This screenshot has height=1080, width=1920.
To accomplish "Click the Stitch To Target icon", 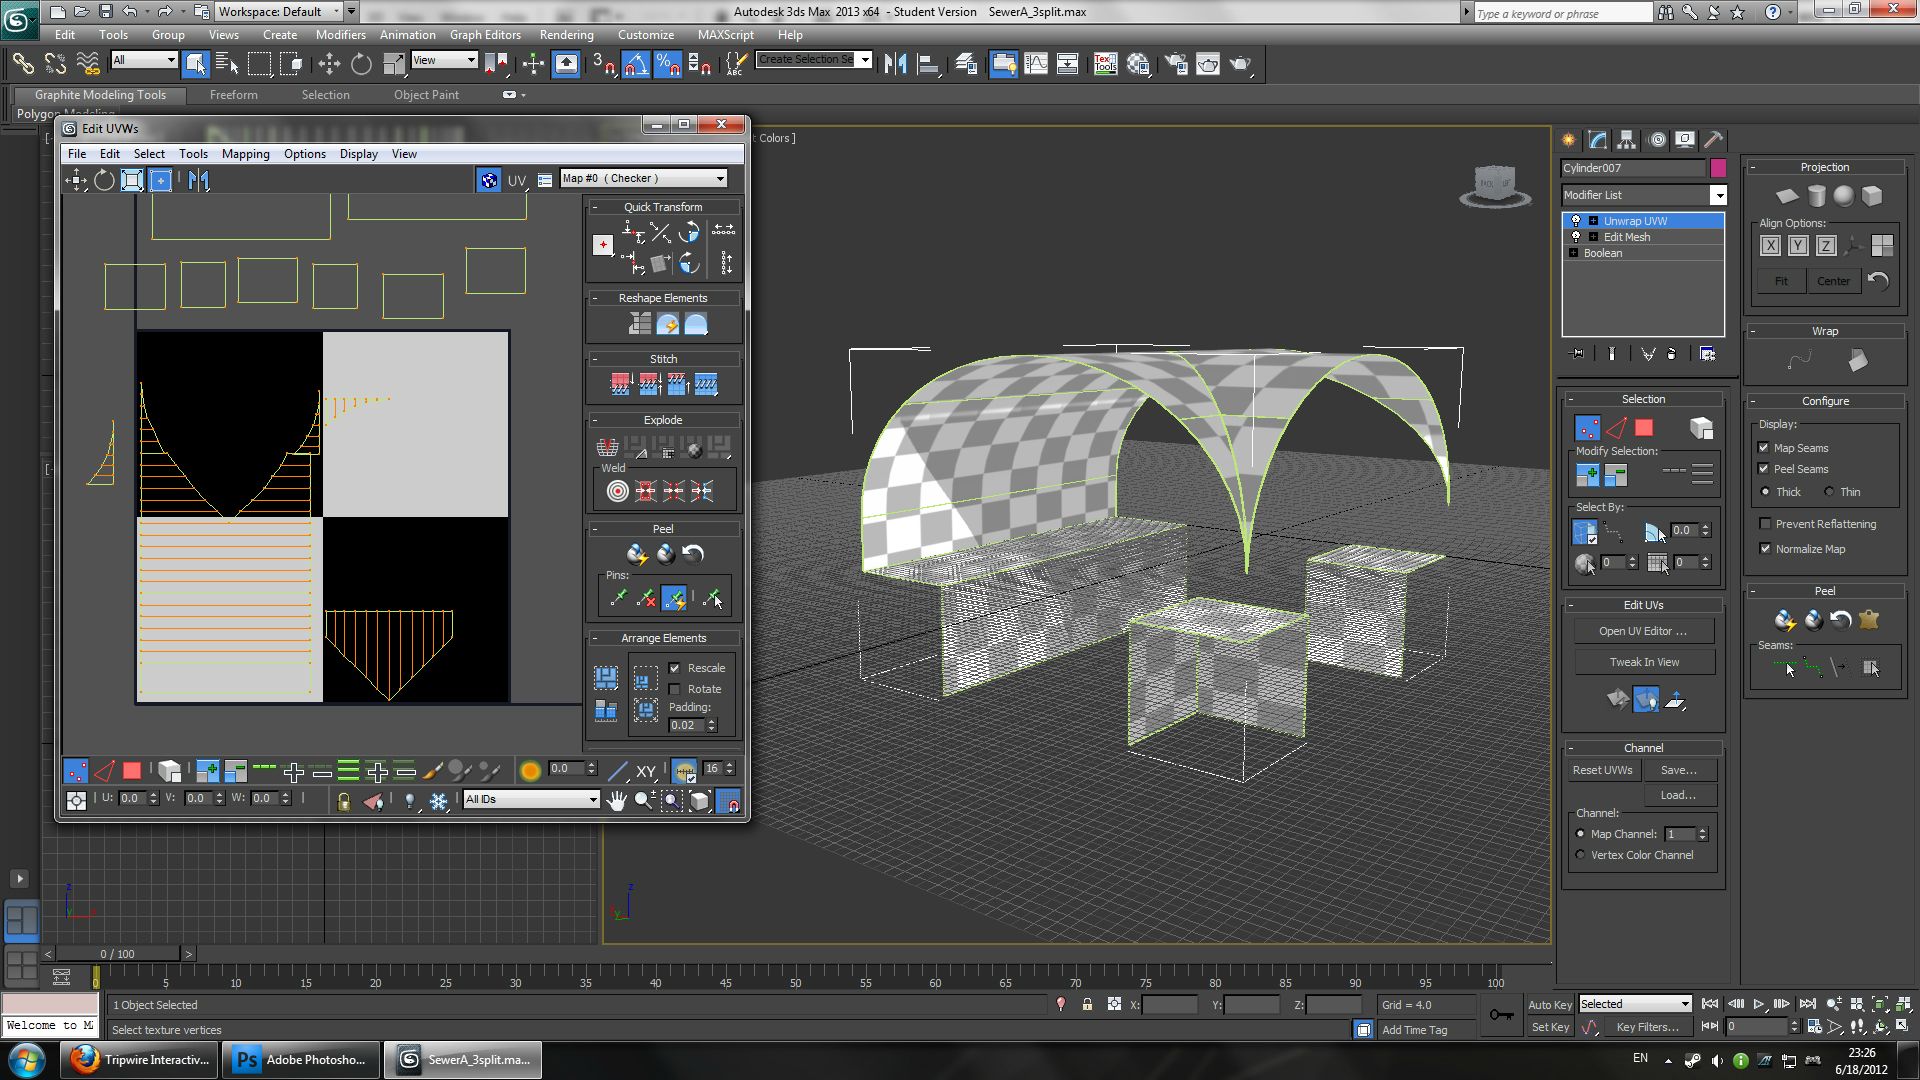I will [621, 384].
